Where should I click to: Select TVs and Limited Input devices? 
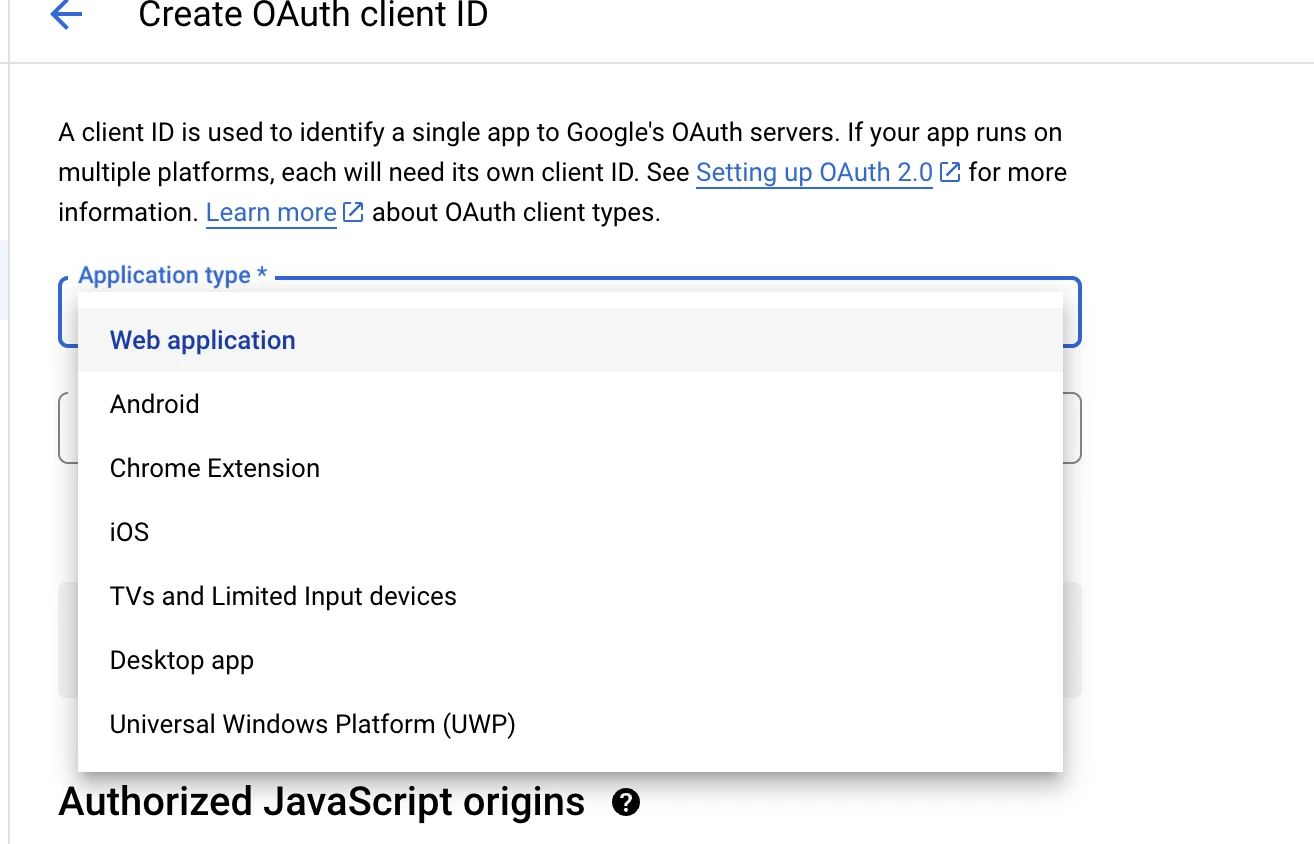[570, 596]
